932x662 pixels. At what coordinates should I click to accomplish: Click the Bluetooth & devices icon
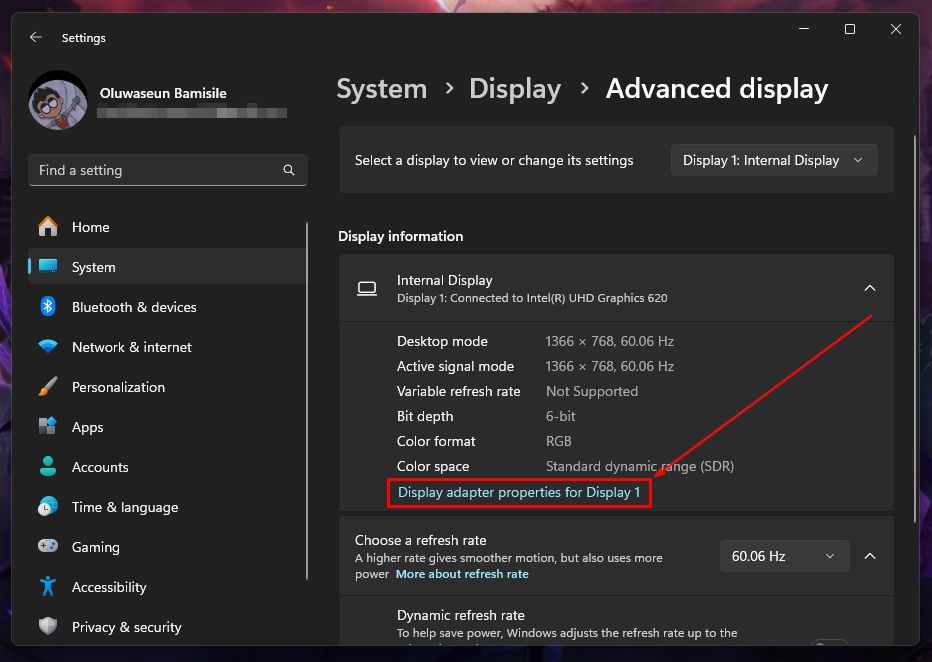[x=48, y=307]
